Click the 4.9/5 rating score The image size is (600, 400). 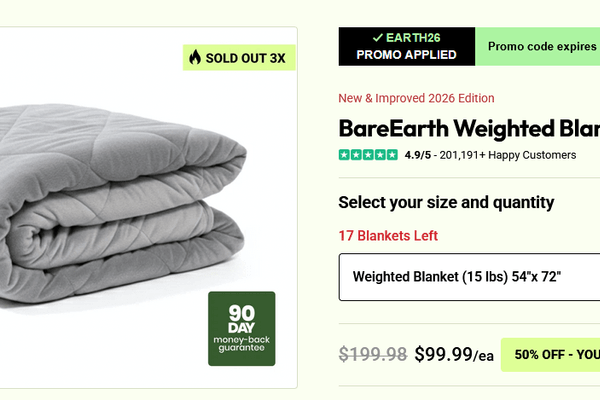tap(418, 155)
